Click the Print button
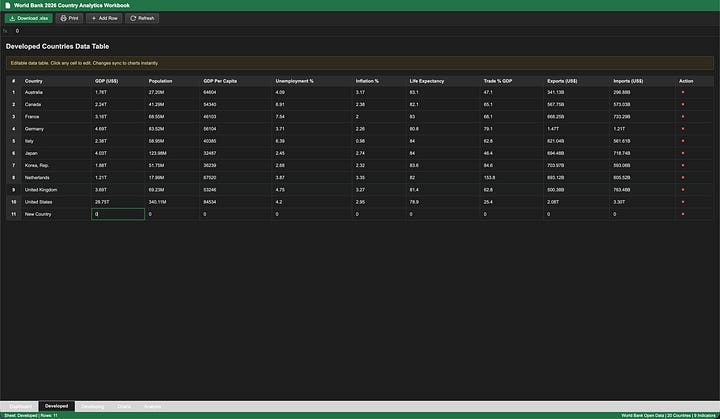Viewport: 720px width, 419px height. click(69, 18)
